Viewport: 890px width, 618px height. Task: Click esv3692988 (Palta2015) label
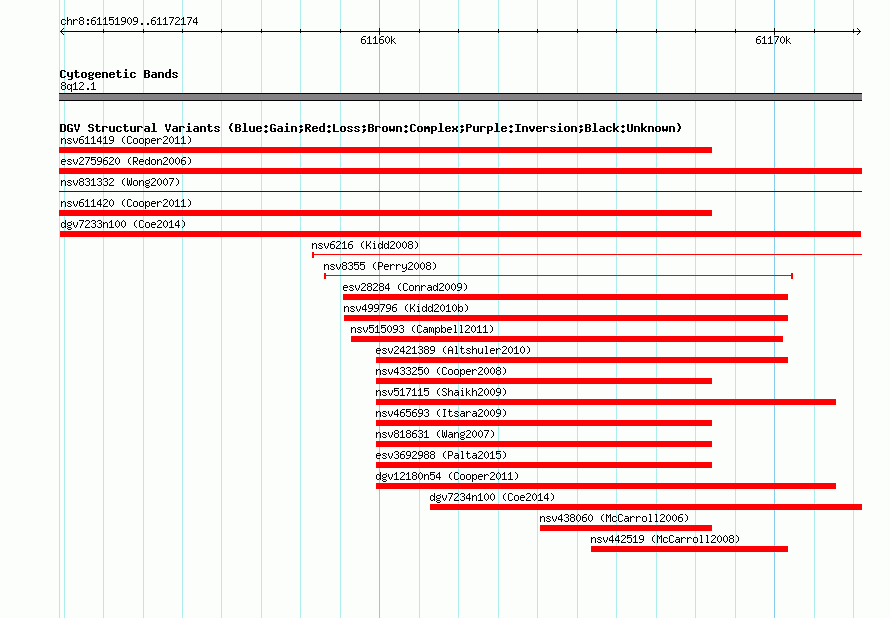[x=441, y=455]
